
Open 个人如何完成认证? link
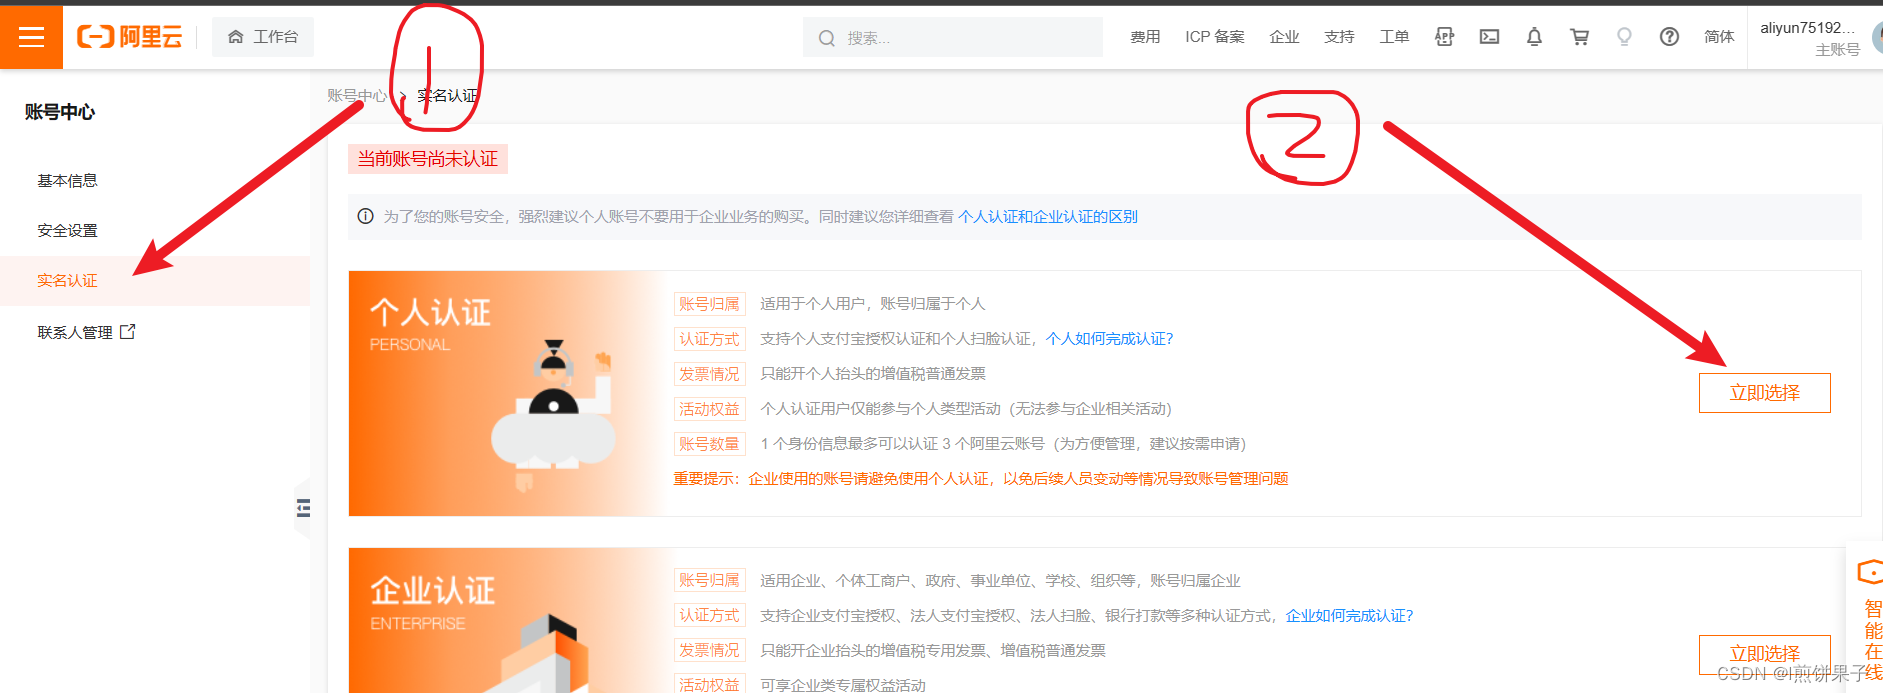[1109, 339]
